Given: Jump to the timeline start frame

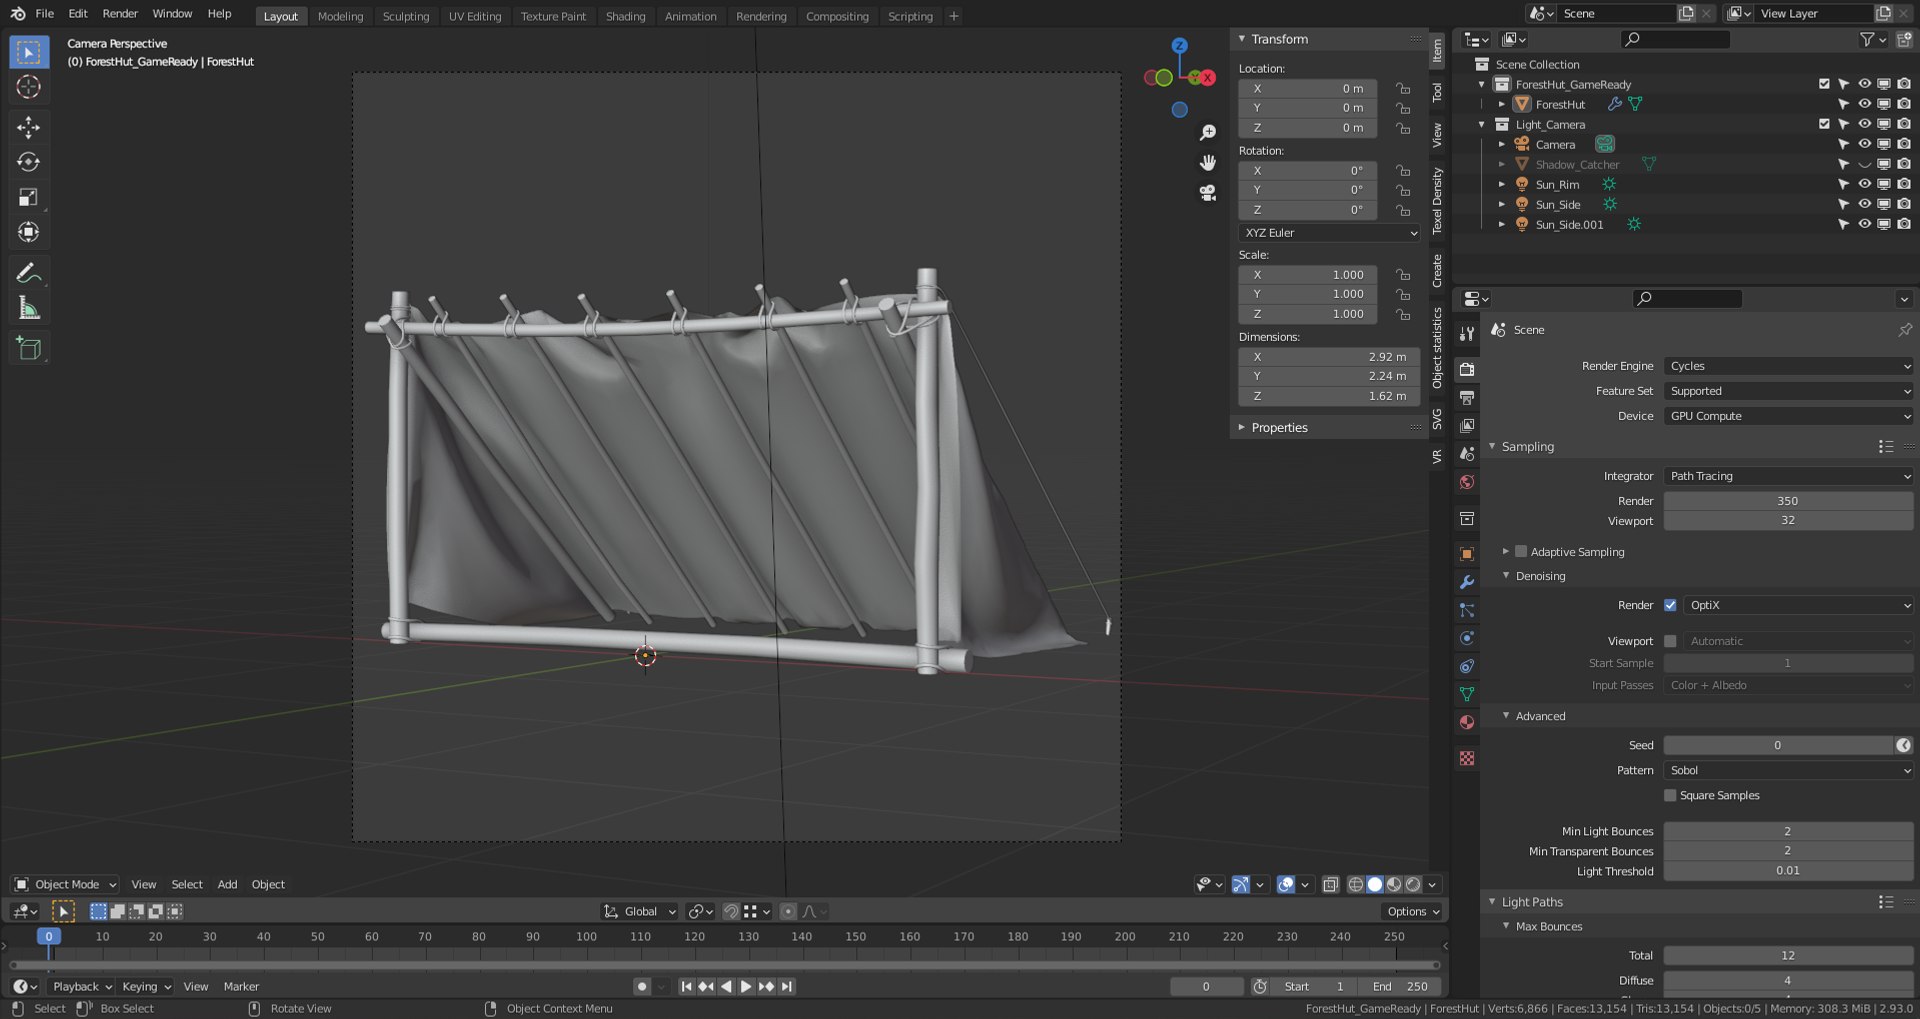Looking at the screenshot, I should (686, 986).
